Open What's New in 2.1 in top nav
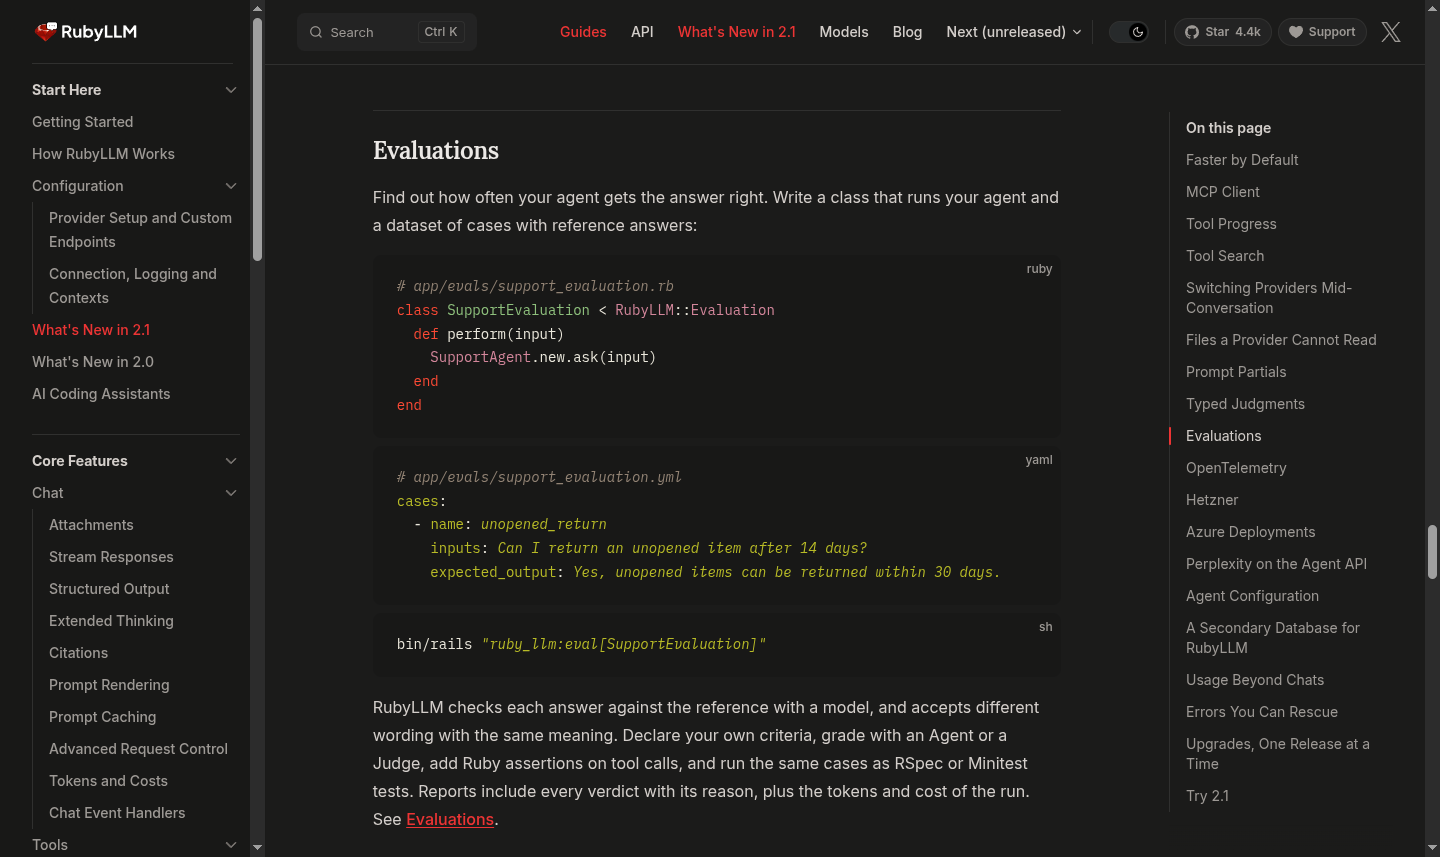The width and height of the screenshot is (1440, 857). pos(737,32)
